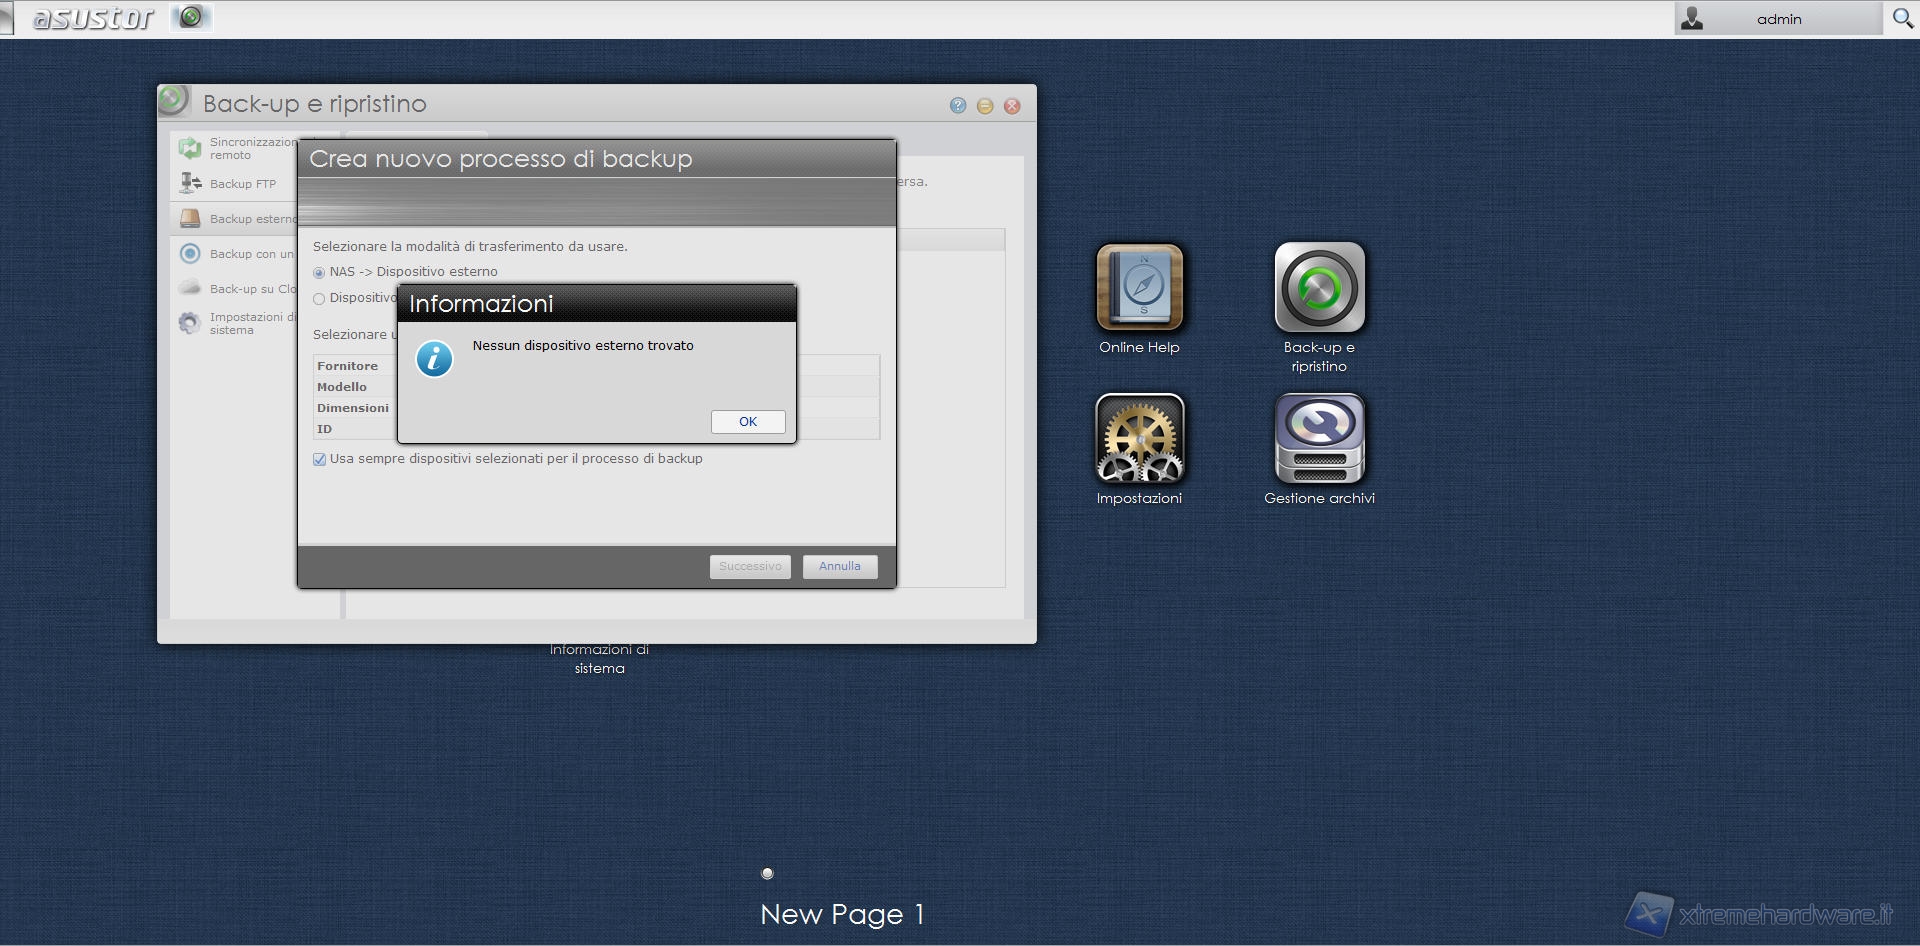Select the second Dispositivo radio option
This screenshot has height=946, width=1920.
tap(319, 299)
